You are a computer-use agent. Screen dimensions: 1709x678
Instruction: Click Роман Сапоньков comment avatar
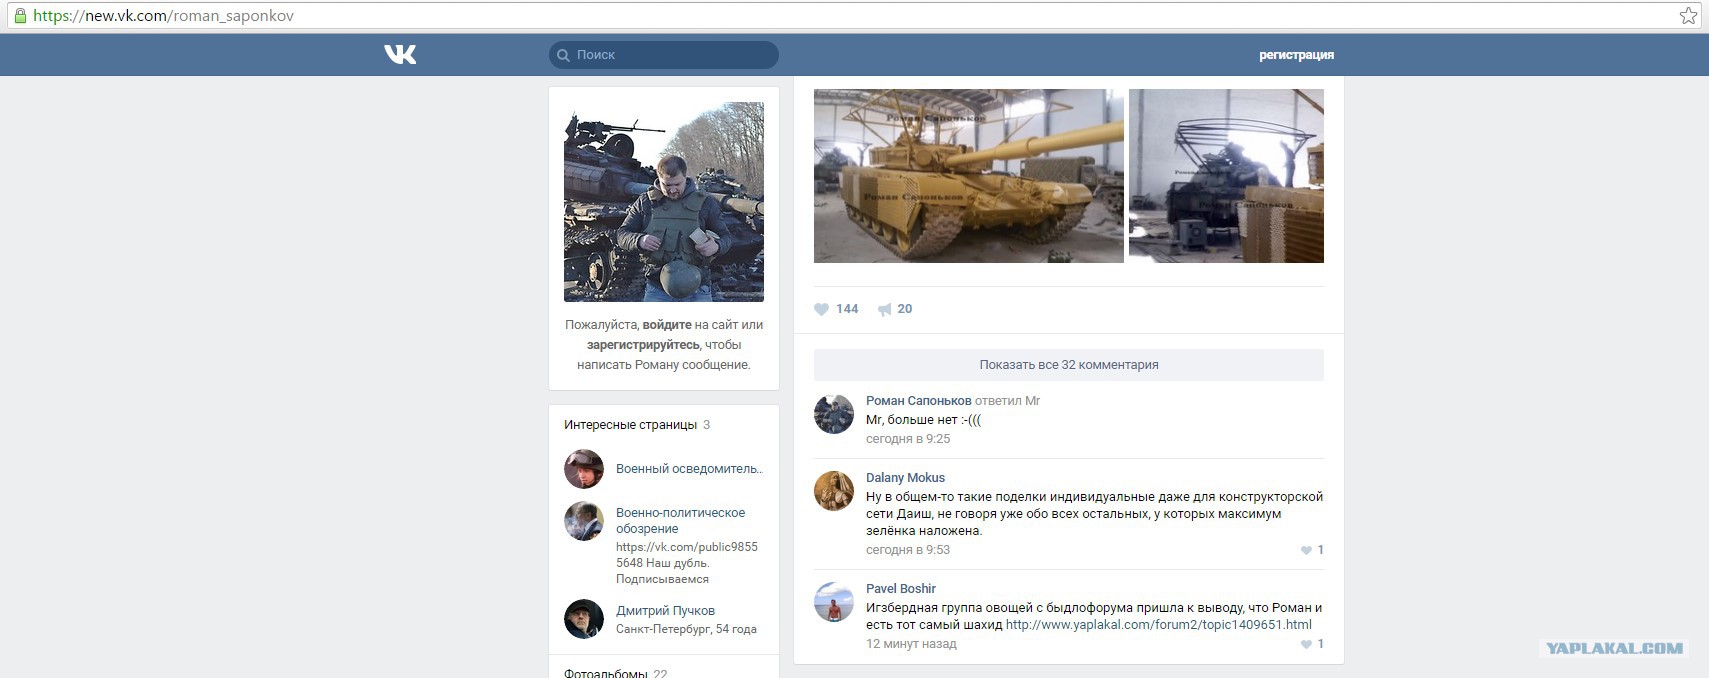[834, 414]
